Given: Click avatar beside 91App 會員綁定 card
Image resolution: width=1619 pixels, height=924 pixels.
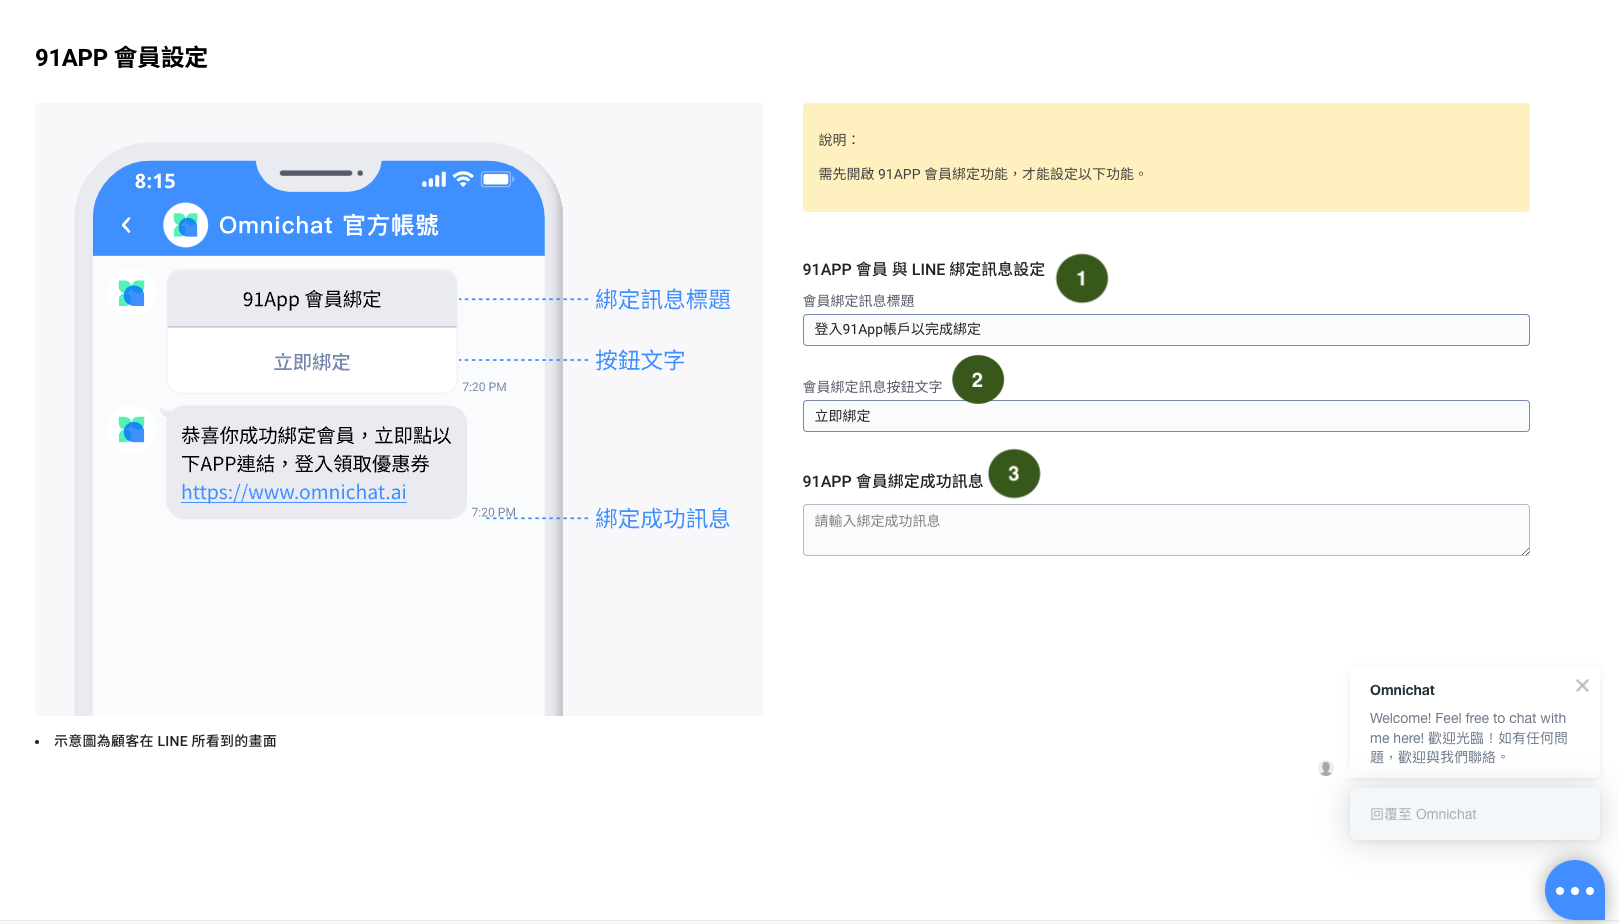Looking at the screenshot, I should (x=132, y=294).
